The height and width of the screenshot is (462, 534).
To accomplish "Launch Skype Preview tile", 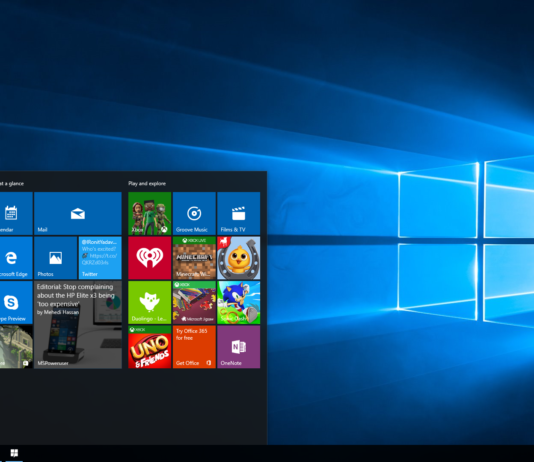I will 16,302.
